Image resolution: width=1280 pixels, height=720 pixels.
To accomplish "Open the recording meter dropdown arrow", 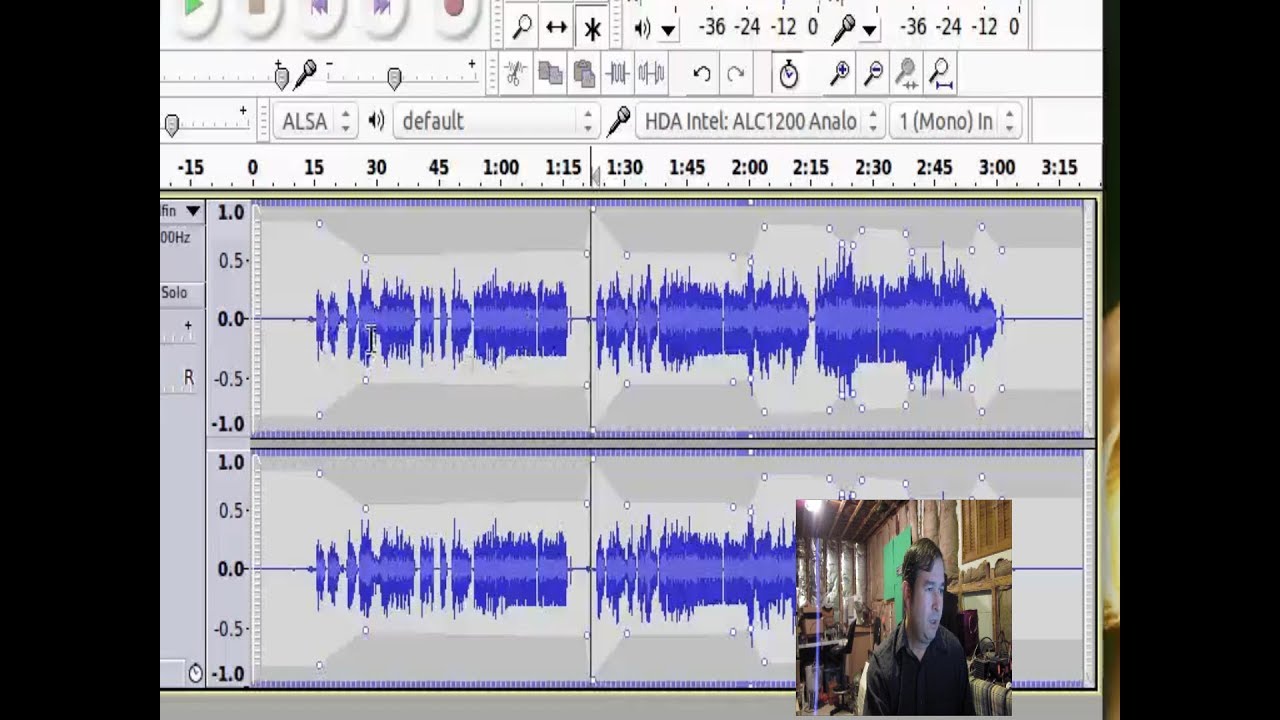I will coord(869,30).
